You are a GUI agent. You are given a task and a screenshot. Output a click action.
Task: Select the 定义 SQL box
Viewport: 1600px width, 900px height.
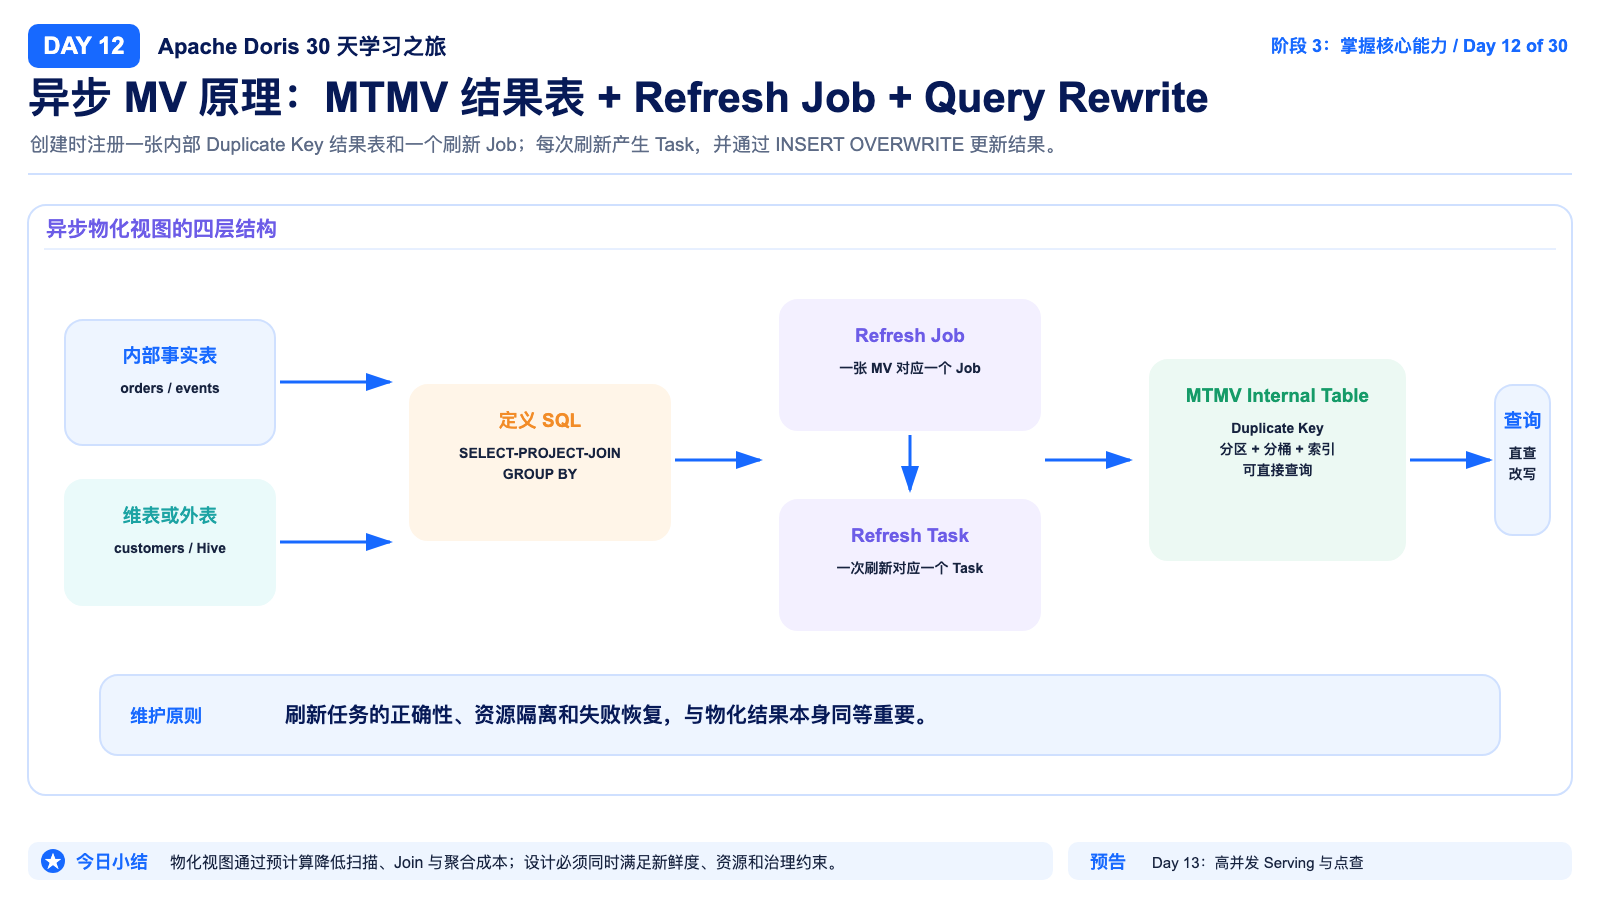(540, 462)
